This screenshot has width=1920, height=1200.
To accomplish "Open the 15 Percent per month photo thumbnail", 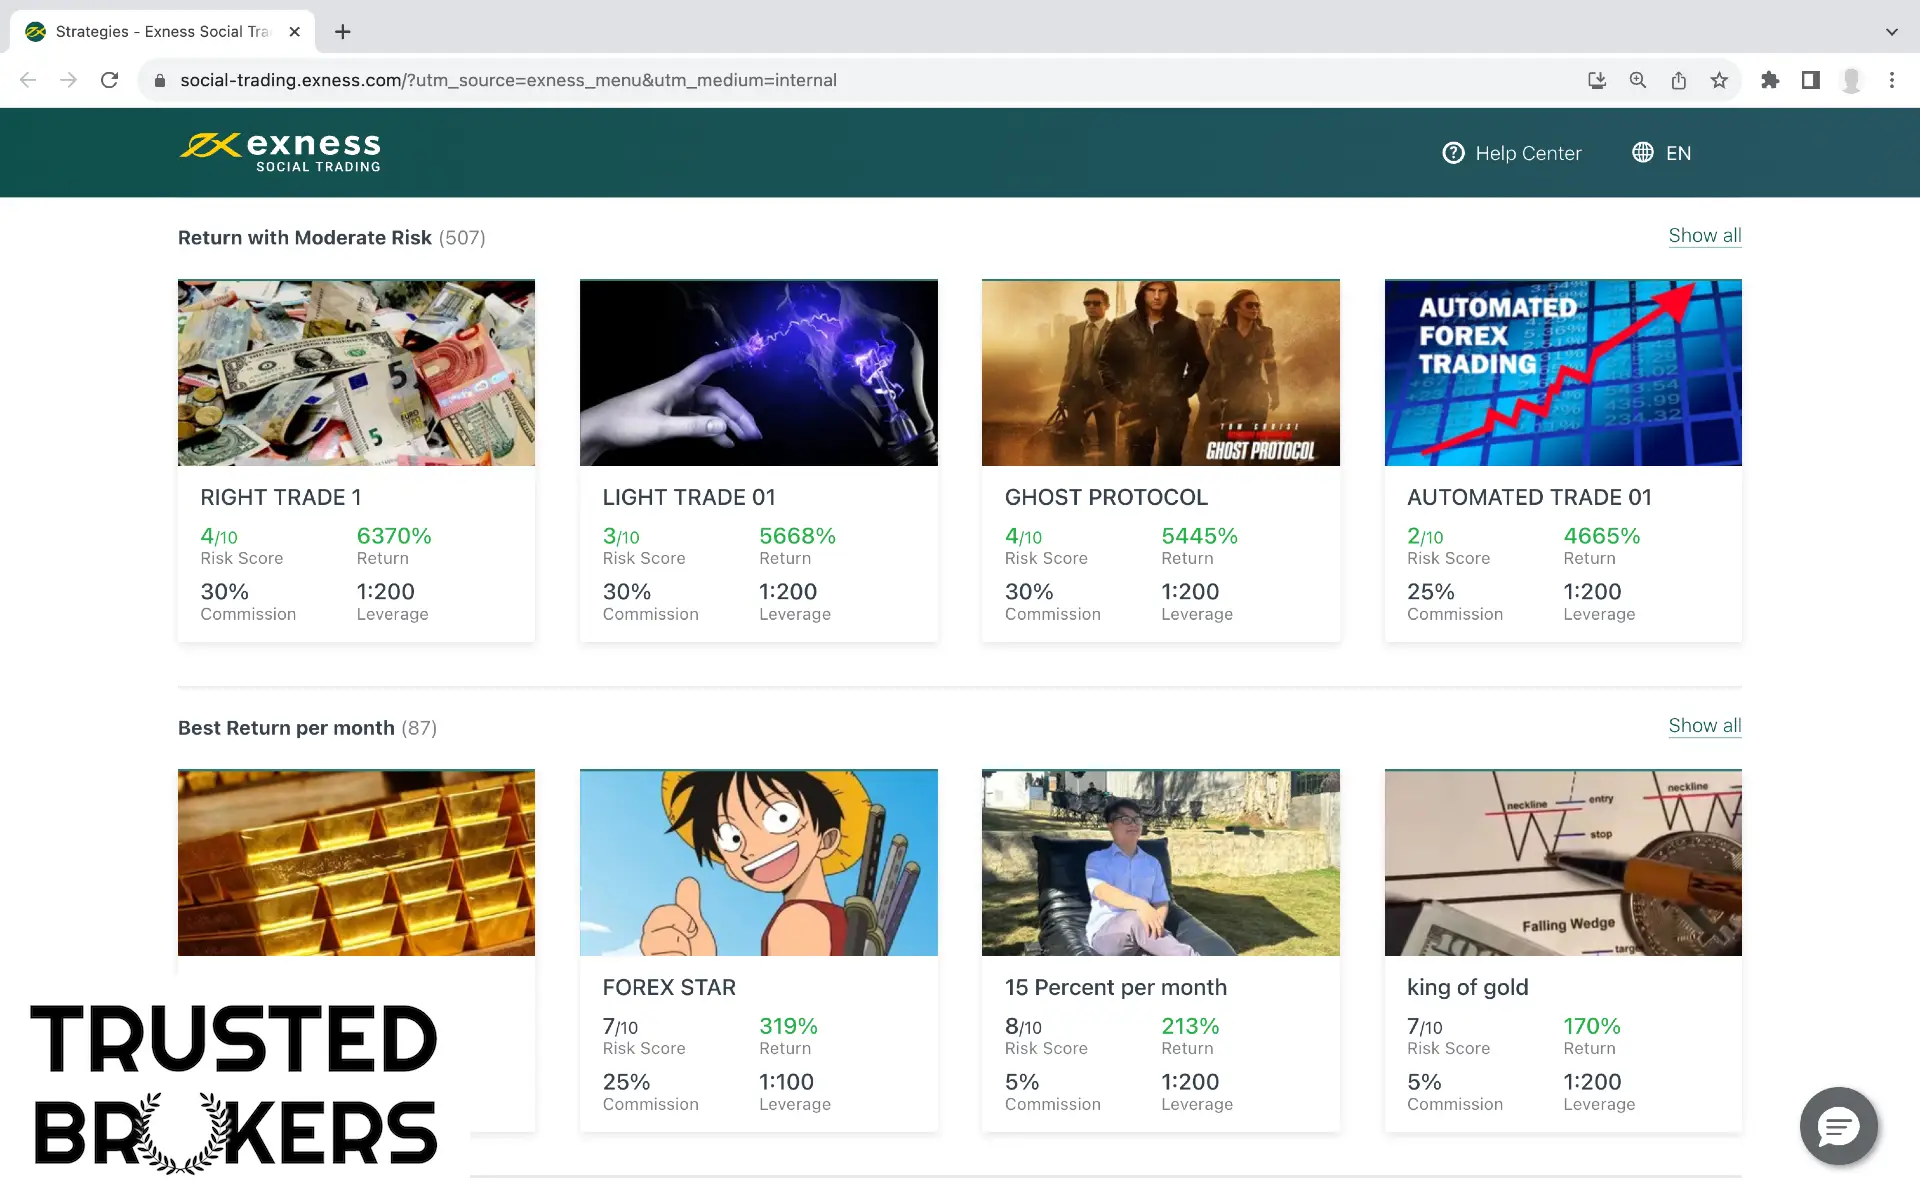I will click(x=1161, y=863).
